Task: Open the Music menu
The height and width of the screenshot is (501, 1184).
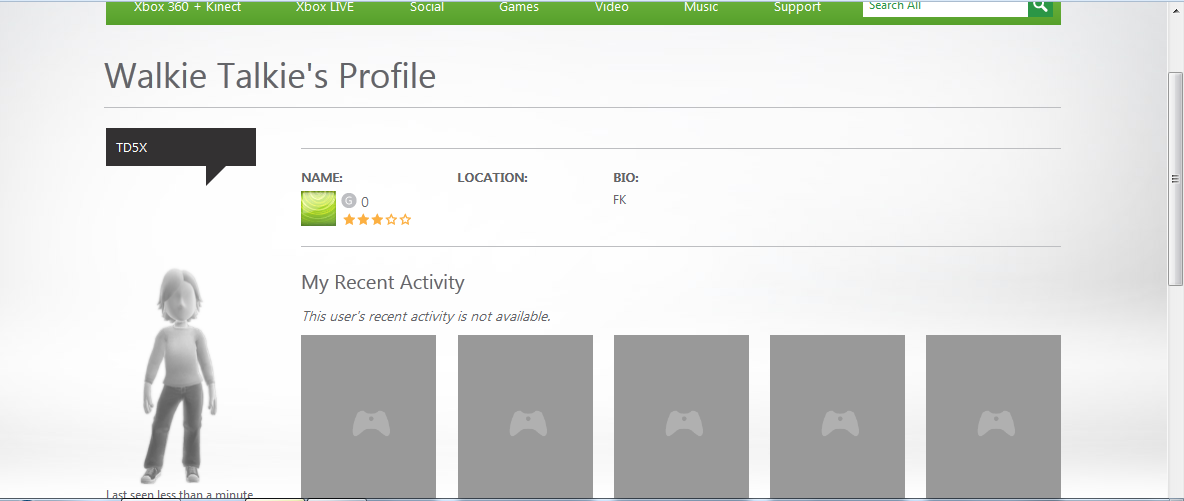Action: pyautogui.click(x=701, y=7)
